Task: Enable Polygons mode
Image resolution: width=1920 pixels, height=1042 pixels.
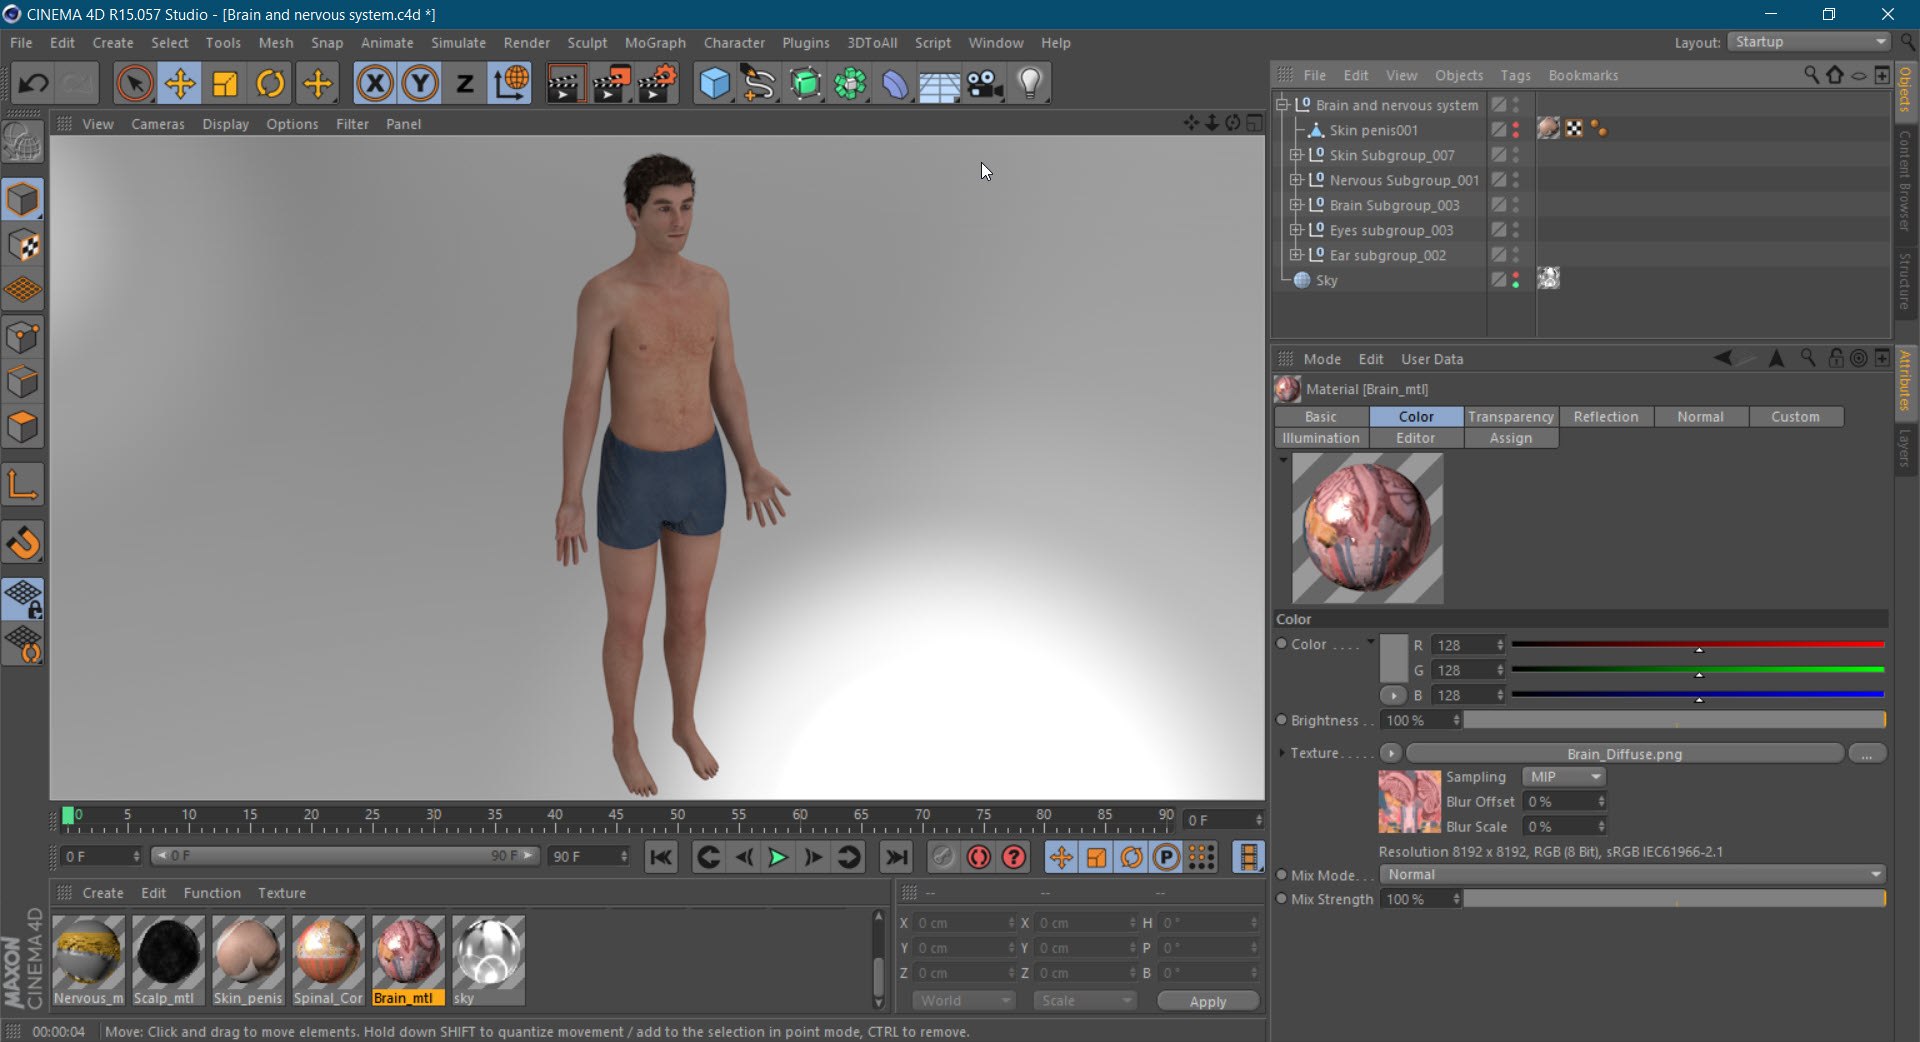Action: (23, 427)
